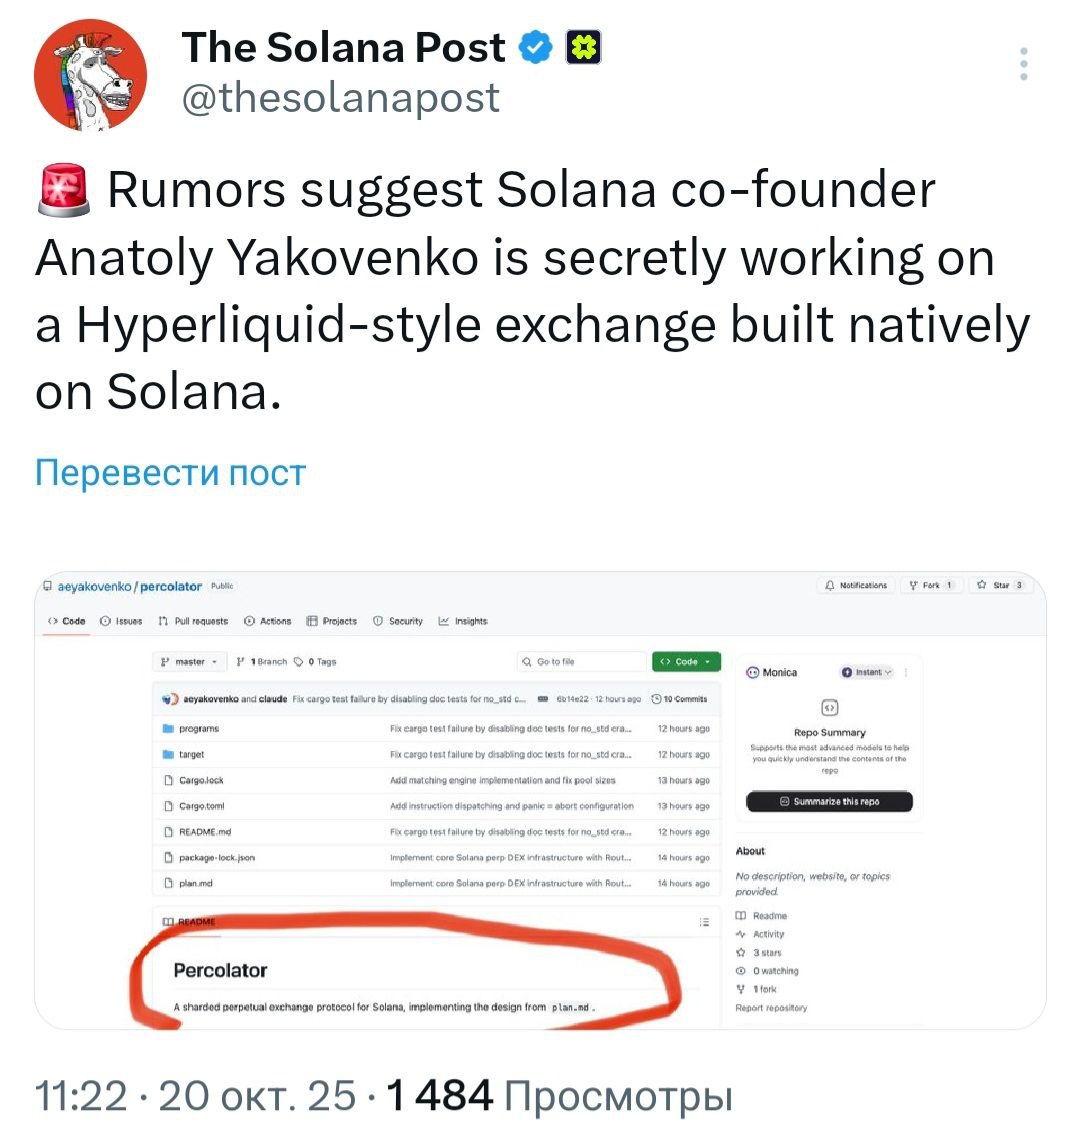Expand Monica's Instant model dropdown
The image size is (1080, 1137).
tap(866, 673)
